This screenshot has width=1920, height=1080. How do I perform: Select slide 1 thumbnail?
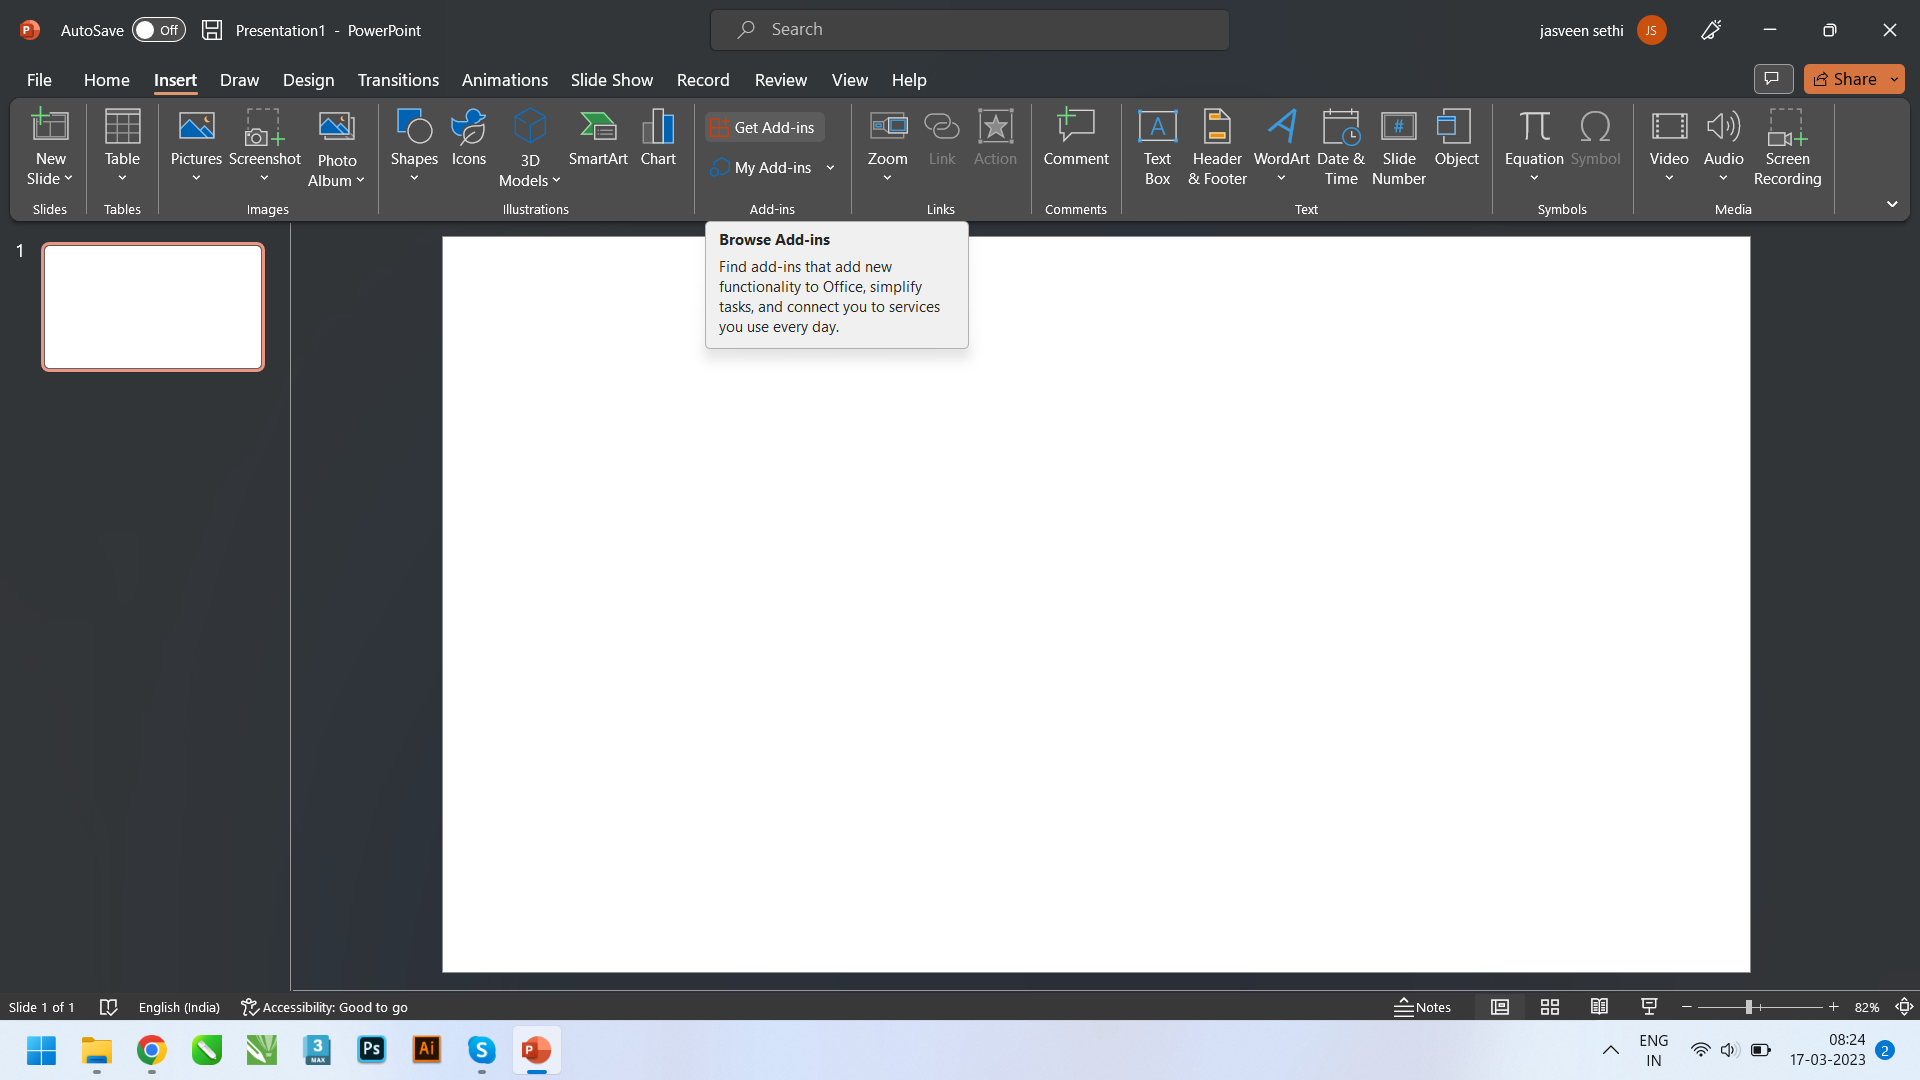[x=153, y=307]
